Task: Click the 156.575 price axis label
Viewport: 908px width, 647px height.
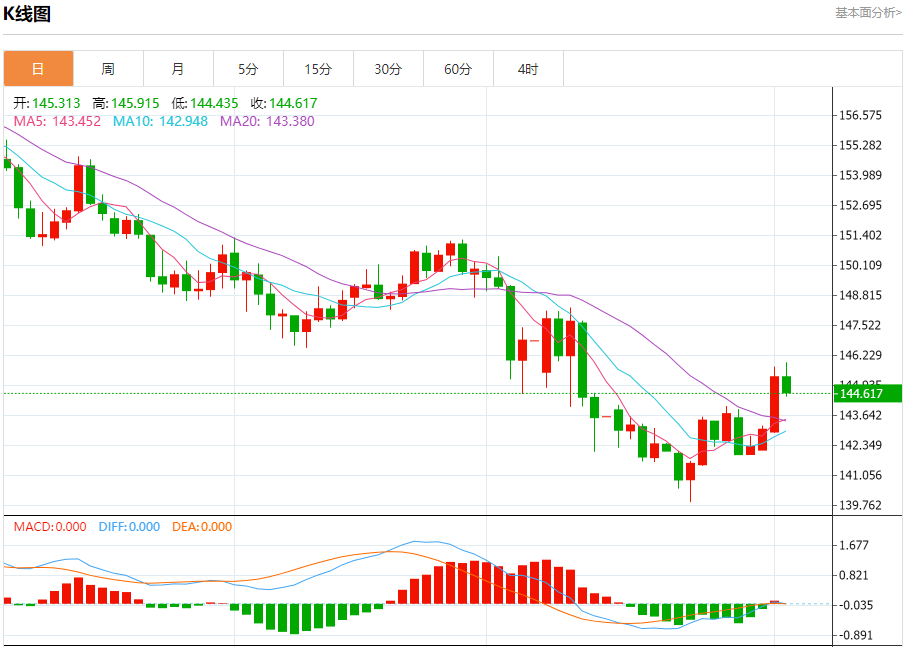Action: [861, 115]
